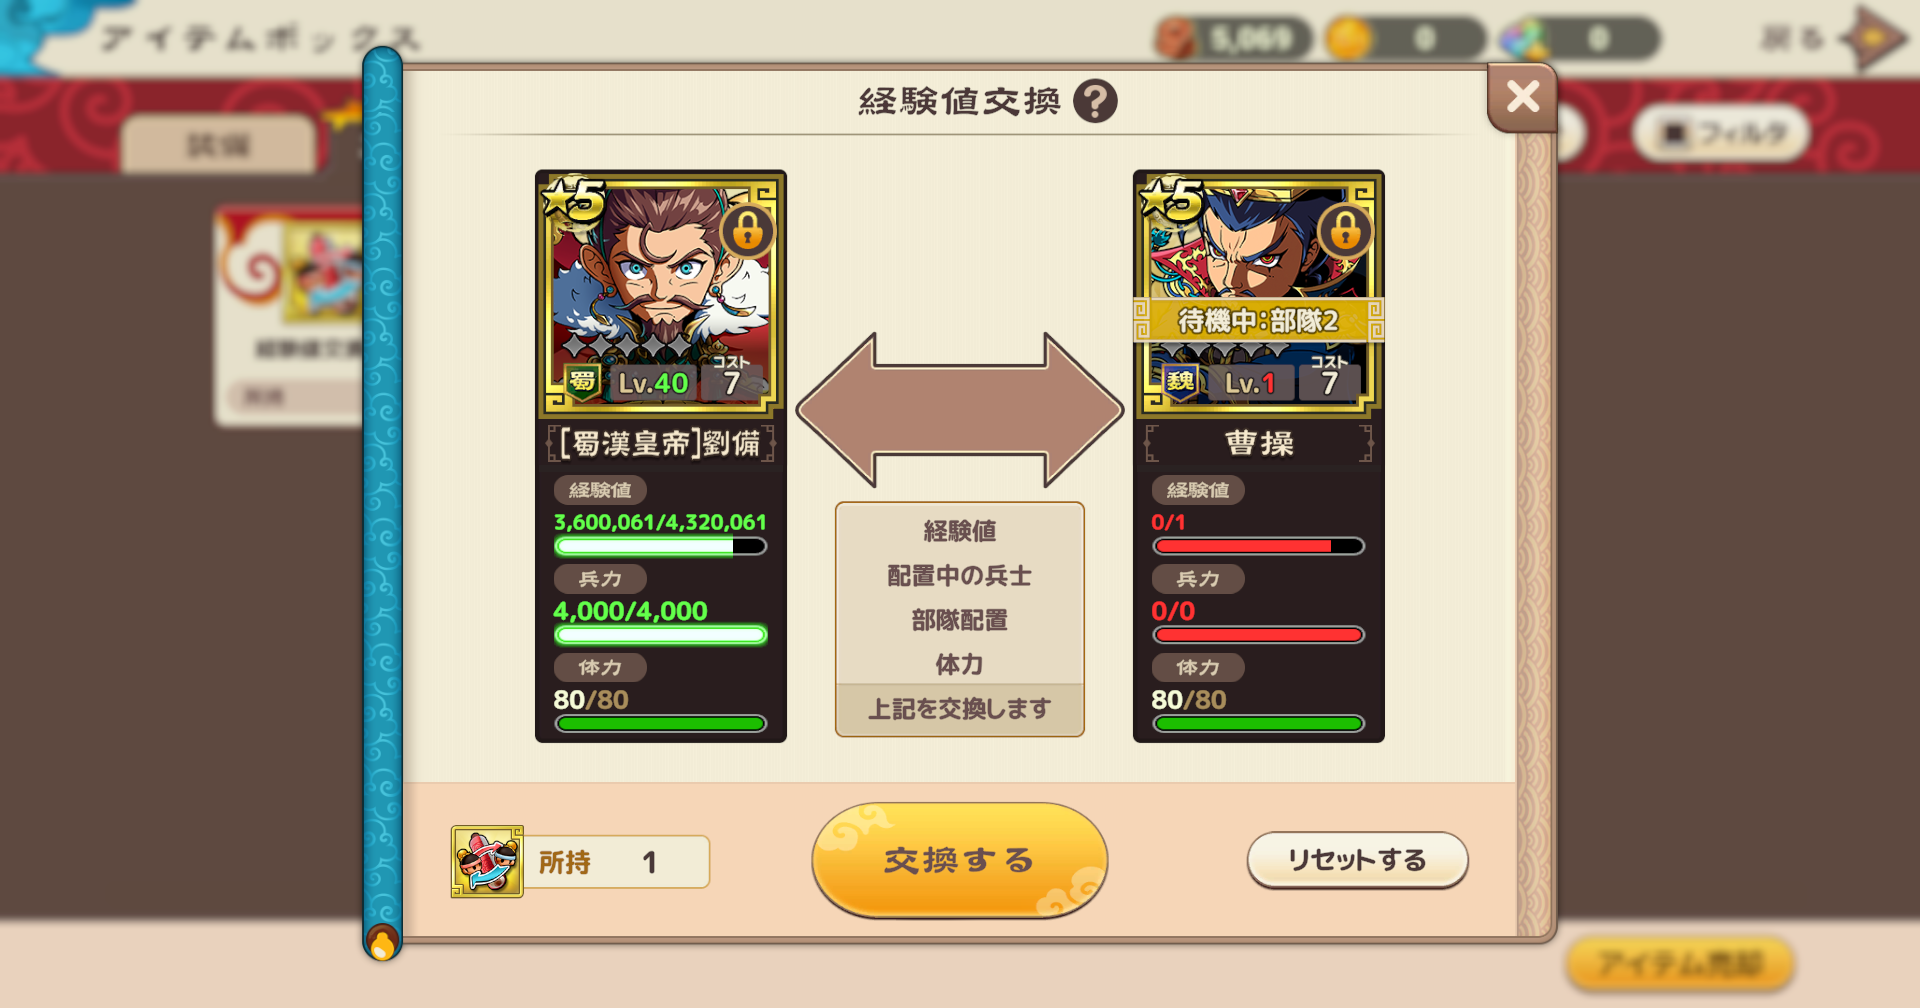
Task: Click 曹操's red 兵力 bar
Action: pos(1259,635)
